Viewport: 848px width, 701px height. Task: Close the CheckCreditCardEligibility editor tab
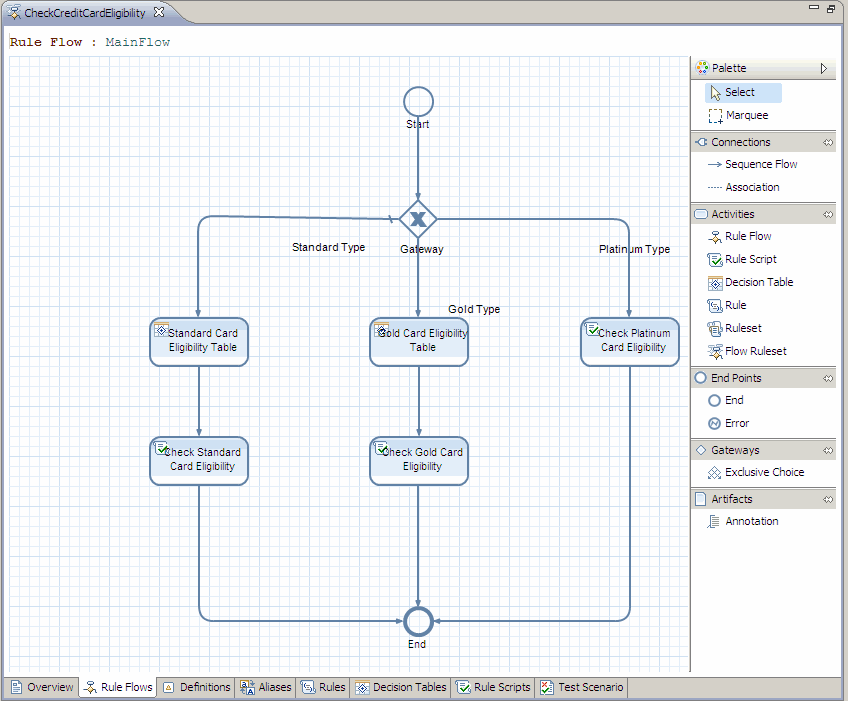coord(159,13)
